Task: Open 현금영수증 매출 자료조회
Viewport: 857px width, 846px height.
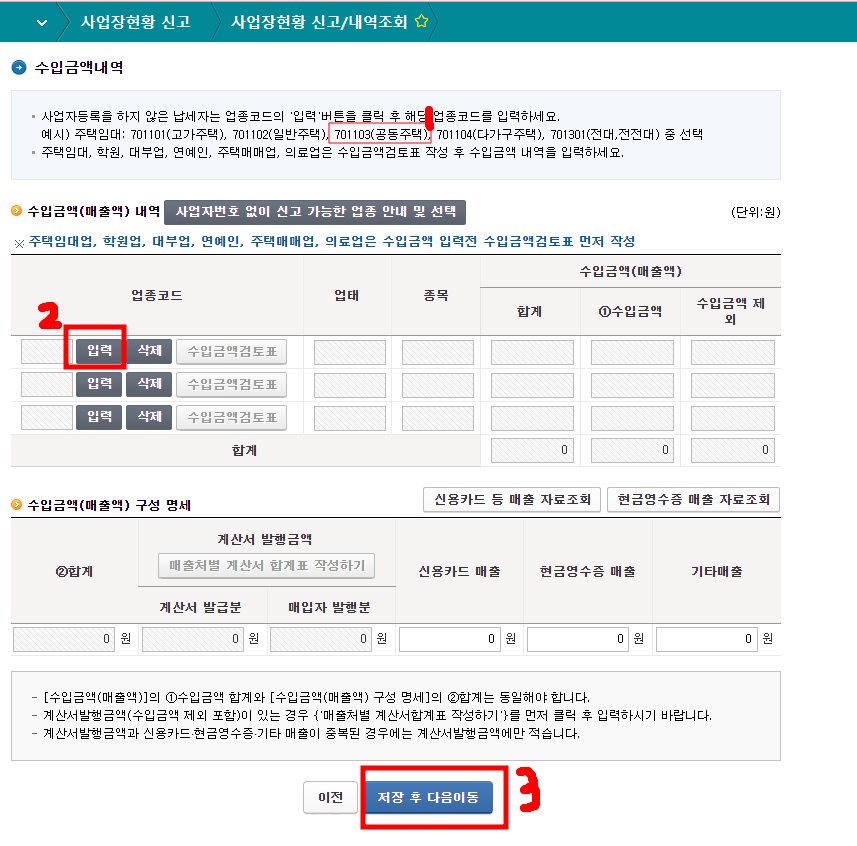Action: point(693,498)
